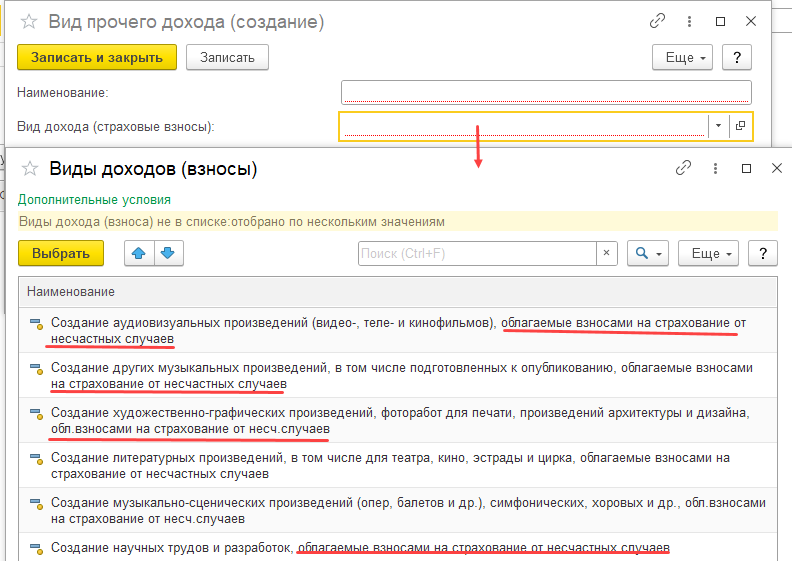Focus the 'Наименование' input field
The image size is (792, 561).
pos(546,92)
